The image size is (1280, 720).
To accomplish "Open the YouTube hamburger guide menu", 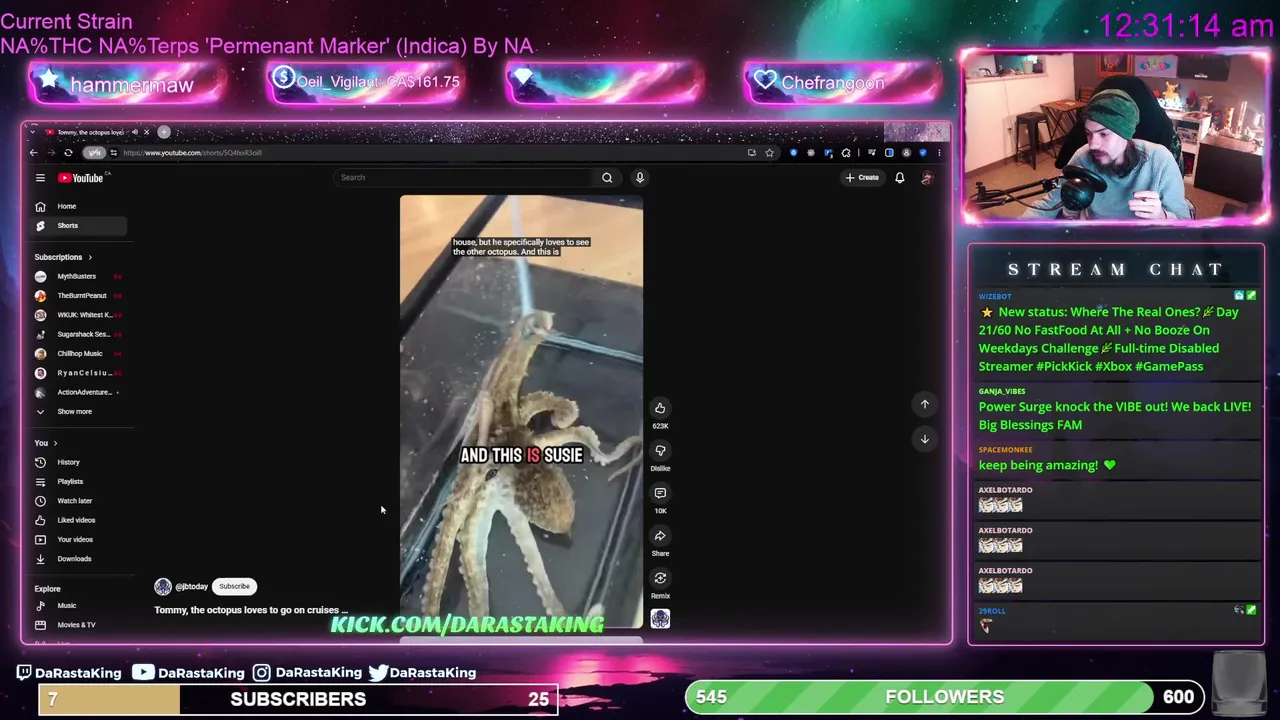I will 40,178.
